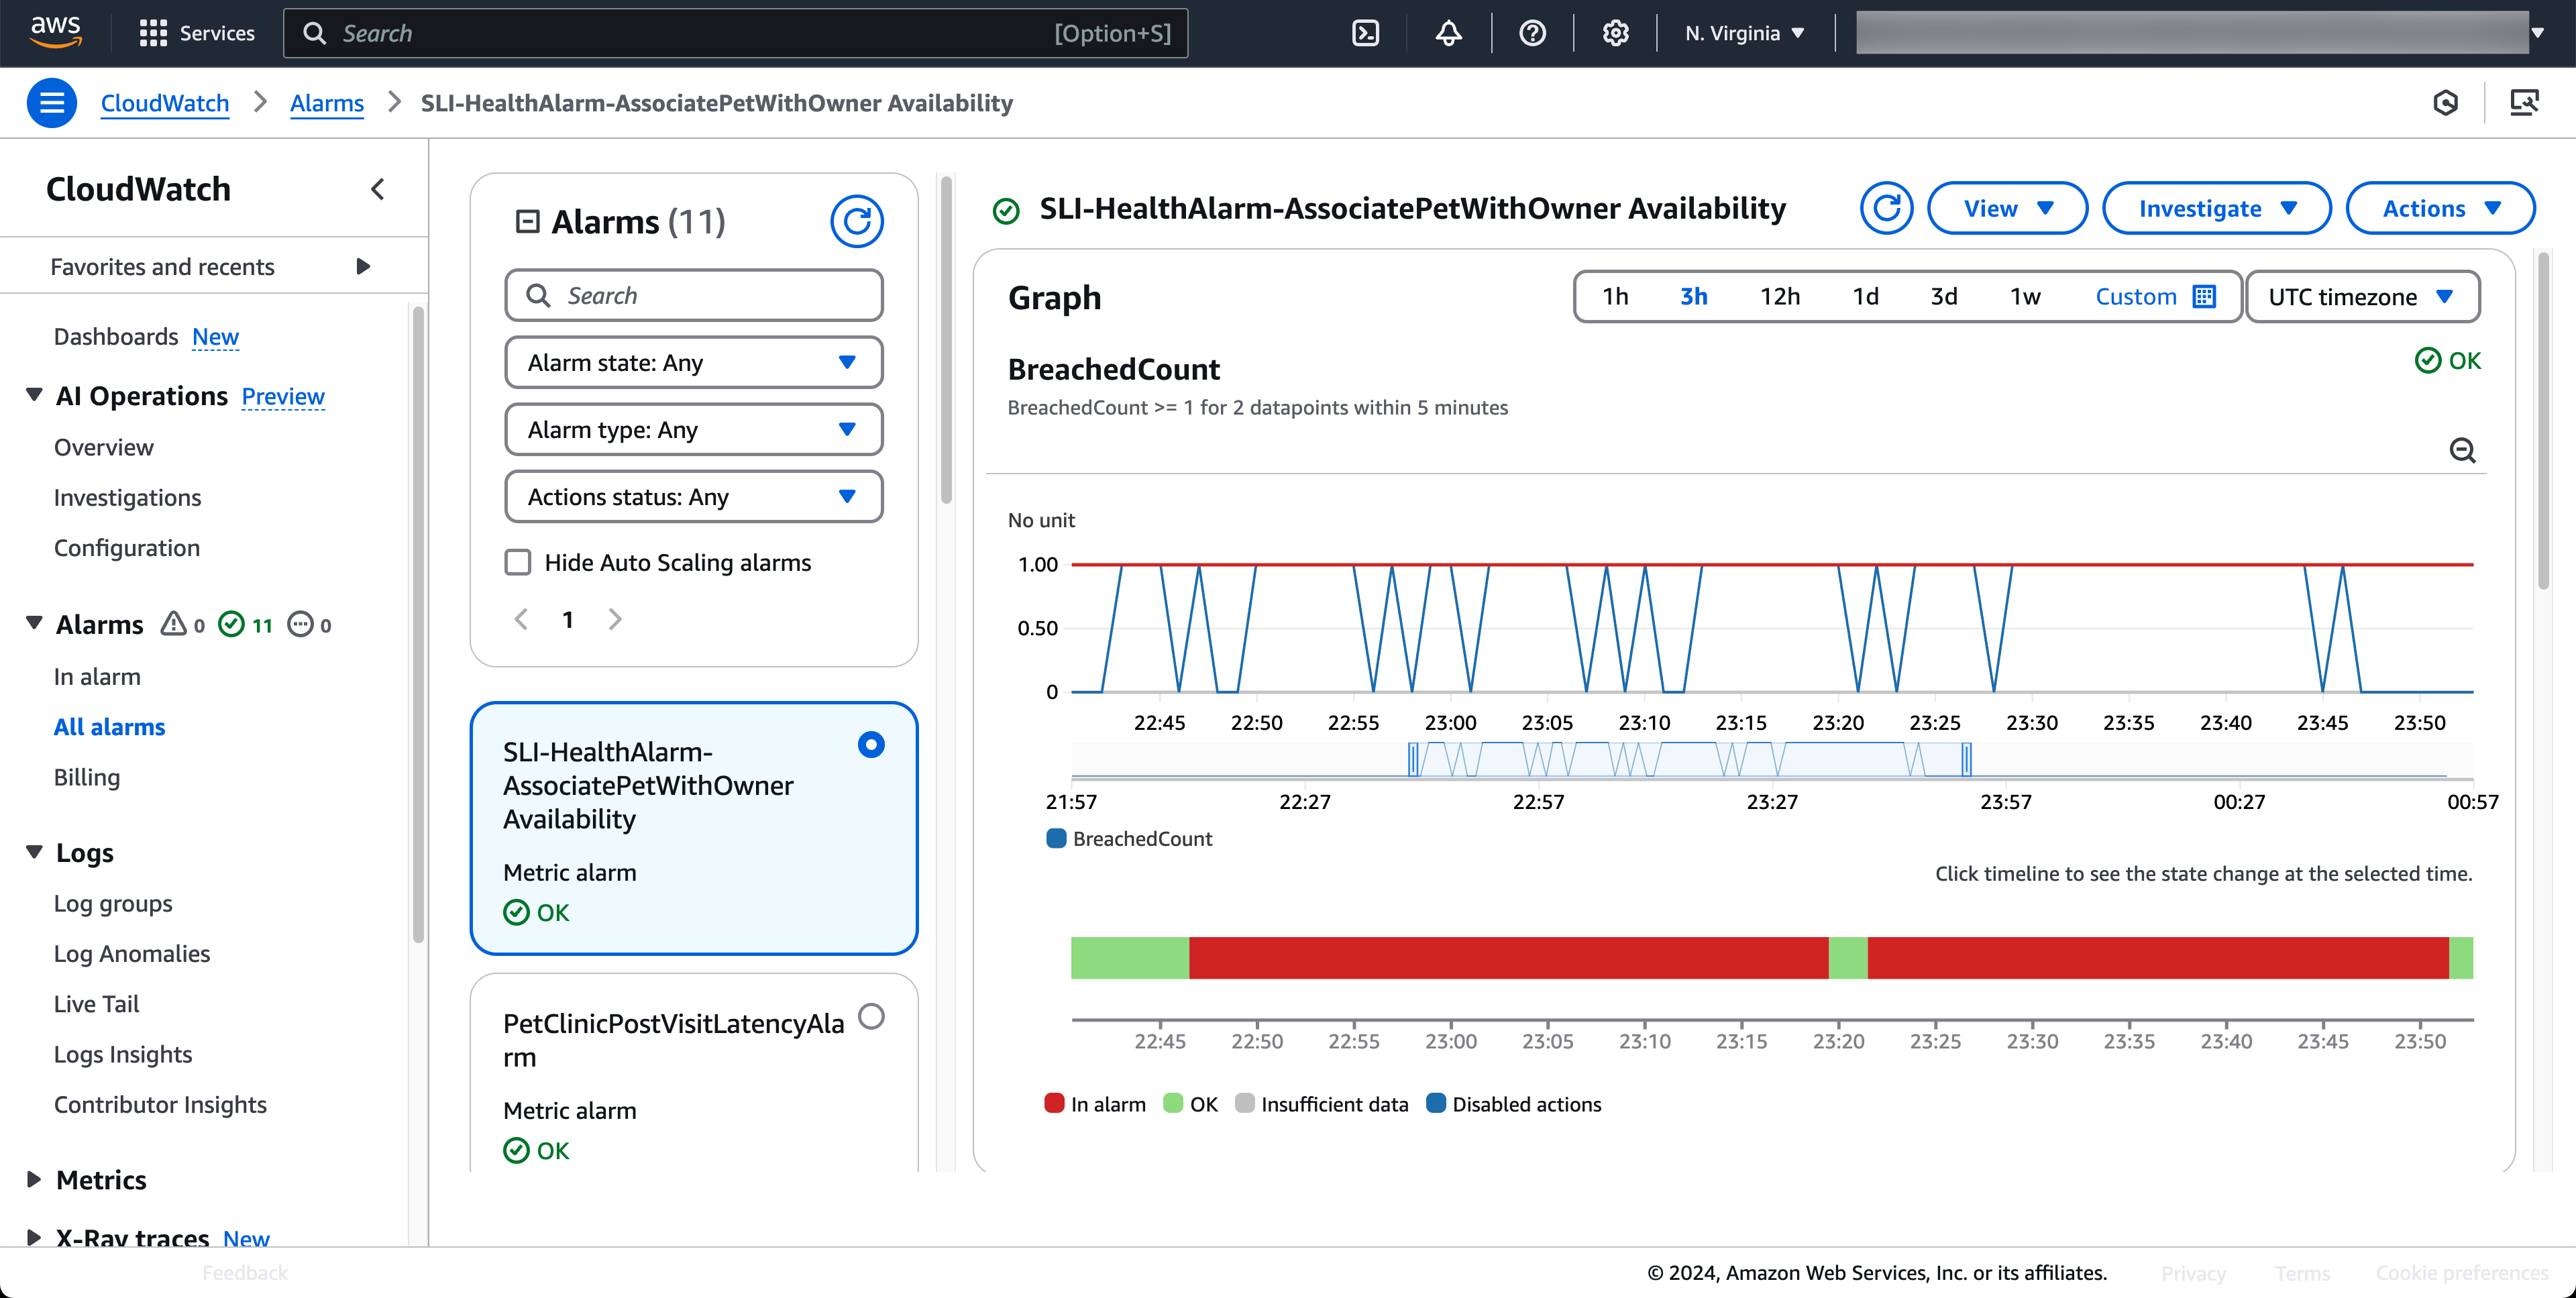
Task: Open the Alarm state: Any dropdown
Action: [x=693, y=362]
